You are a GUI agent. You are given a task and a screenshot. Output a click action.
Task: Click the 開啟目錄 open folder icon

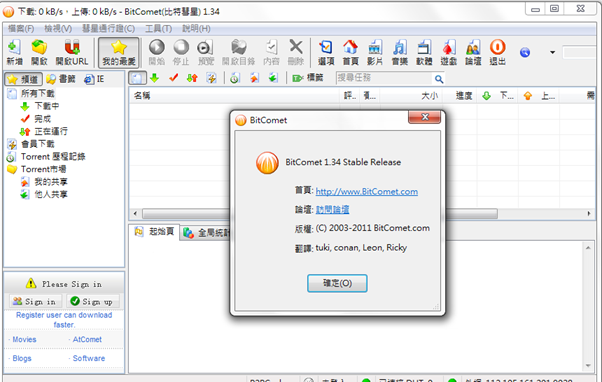coord(238,52)
